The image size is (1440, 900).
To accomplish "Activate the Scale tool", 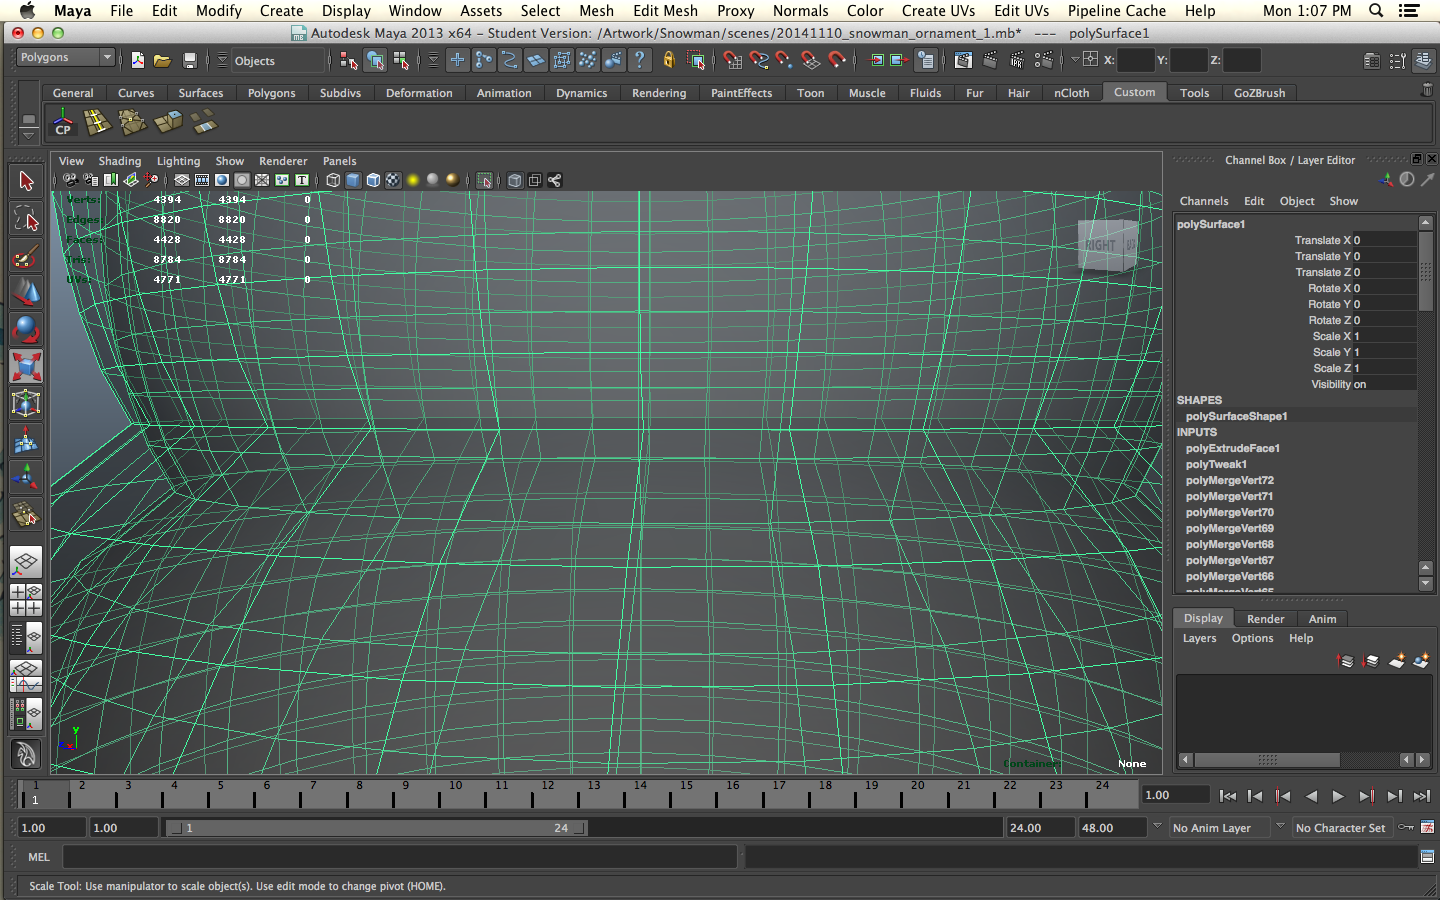I will tap(26, 366).
